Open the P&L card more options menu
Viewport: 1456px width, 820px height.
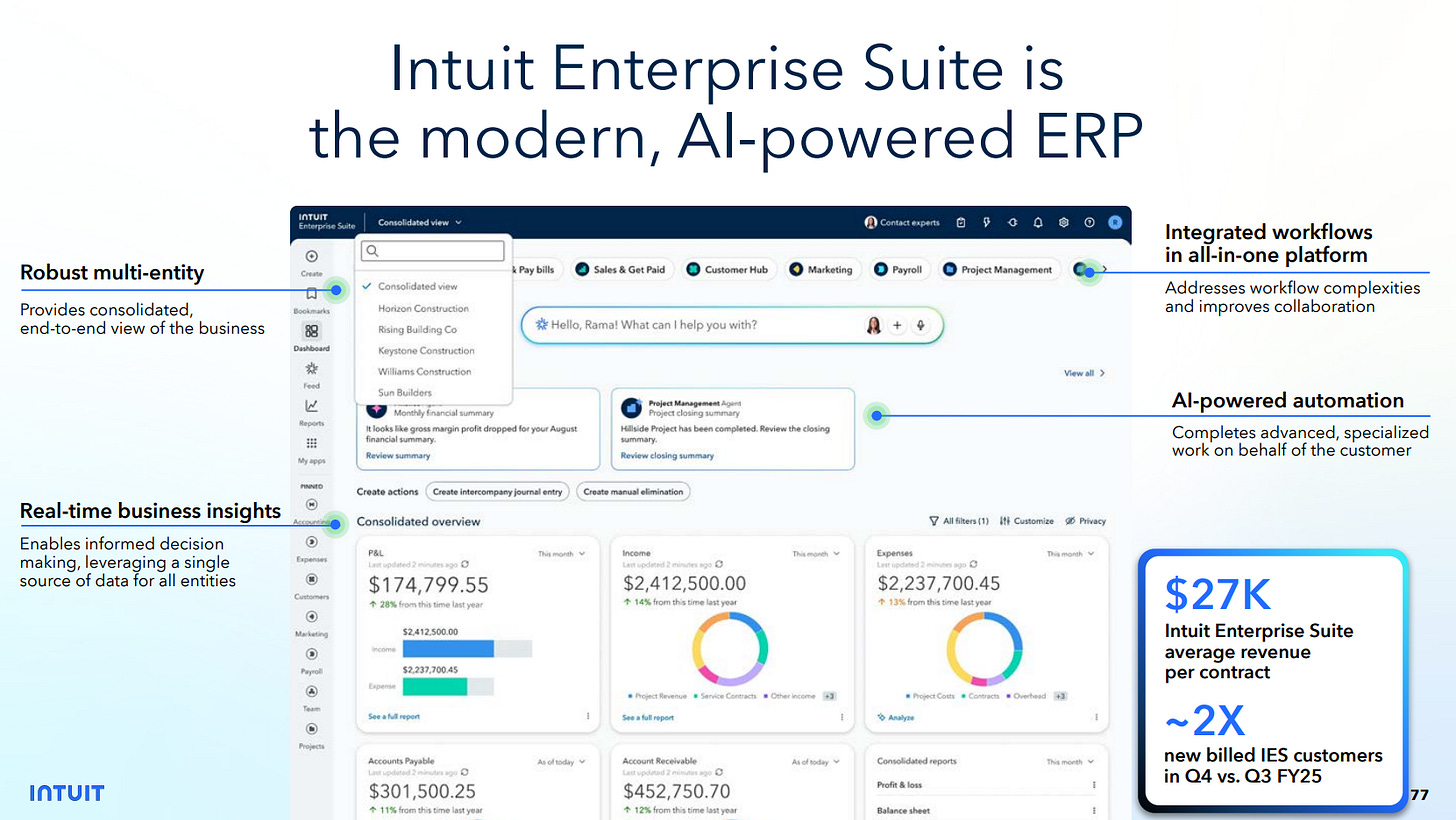(x=588, y=717)
